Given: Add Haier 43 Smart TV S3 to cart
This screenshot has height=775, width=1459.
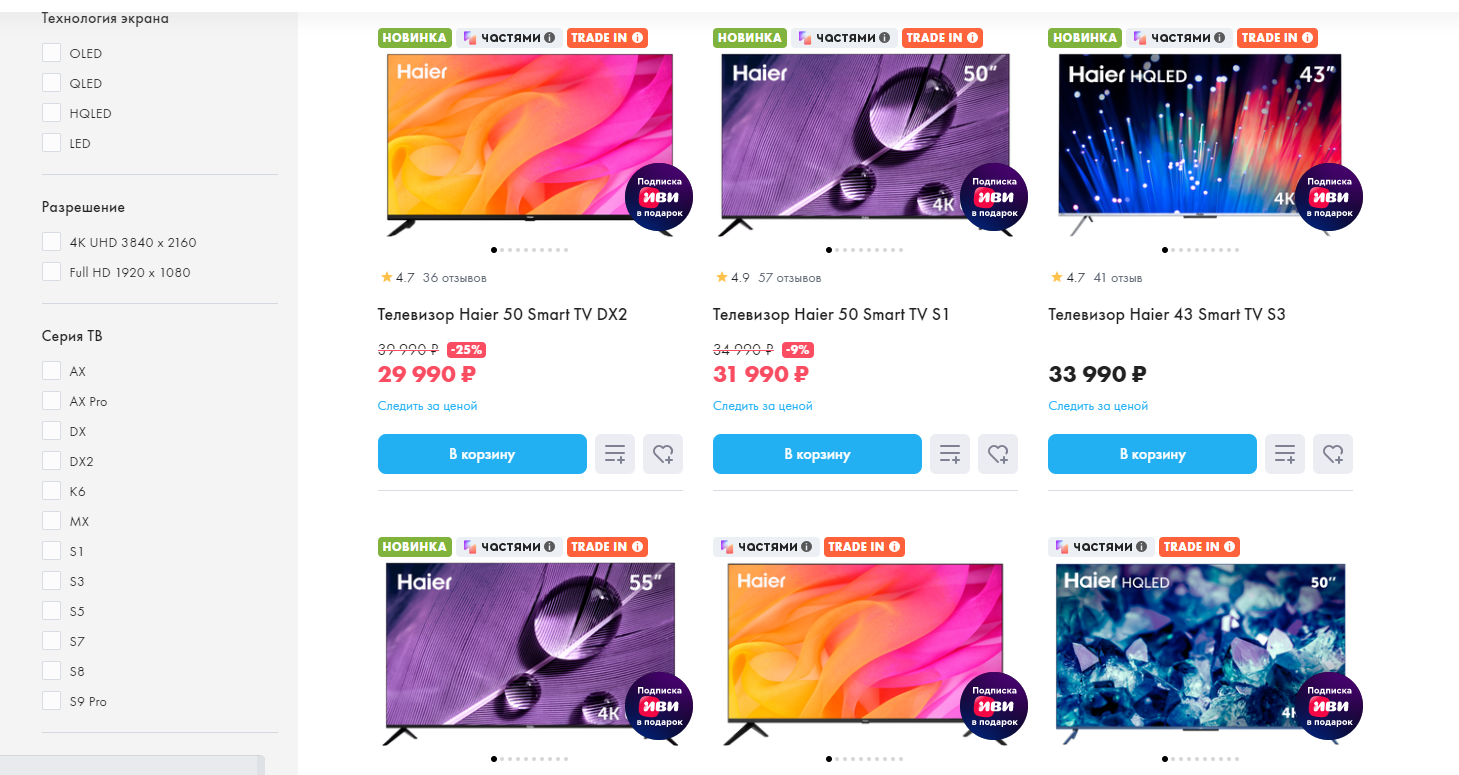Looking at the screenshot, I should (x=1152, y=454).
